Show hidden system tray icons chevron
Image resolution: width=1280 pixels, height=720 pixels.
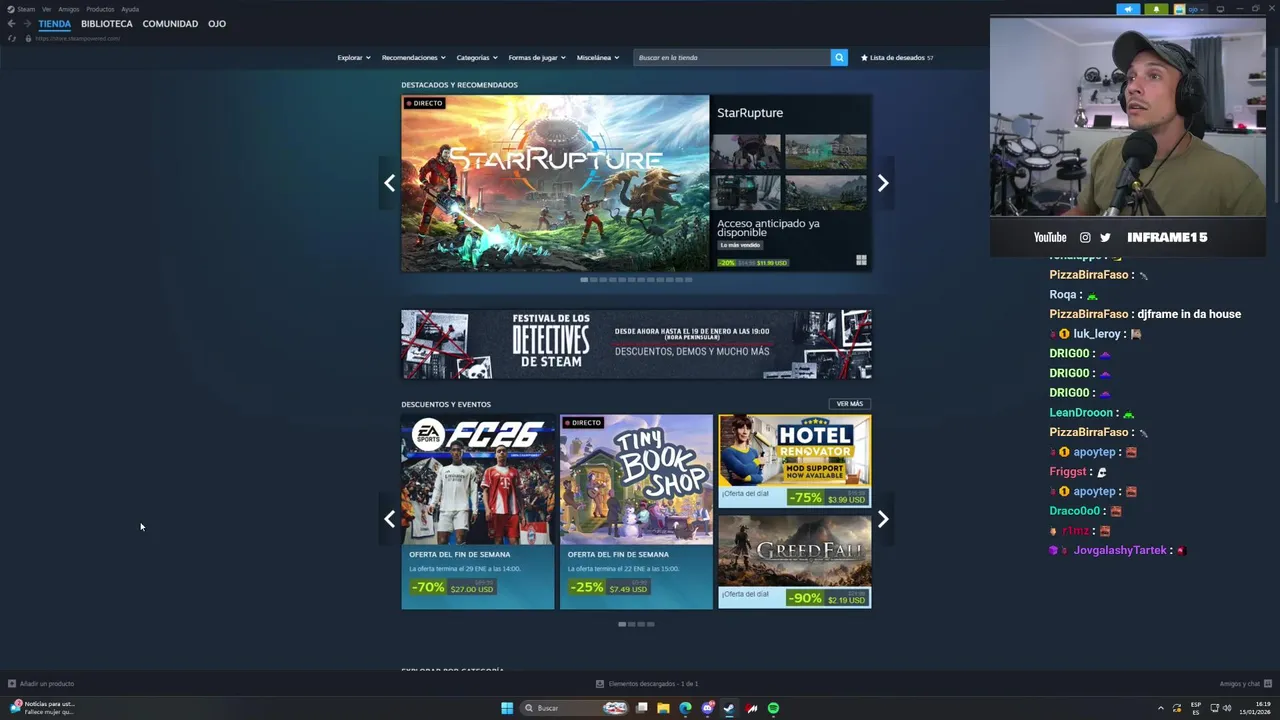pyautogui.click(x=1161, y=708)
